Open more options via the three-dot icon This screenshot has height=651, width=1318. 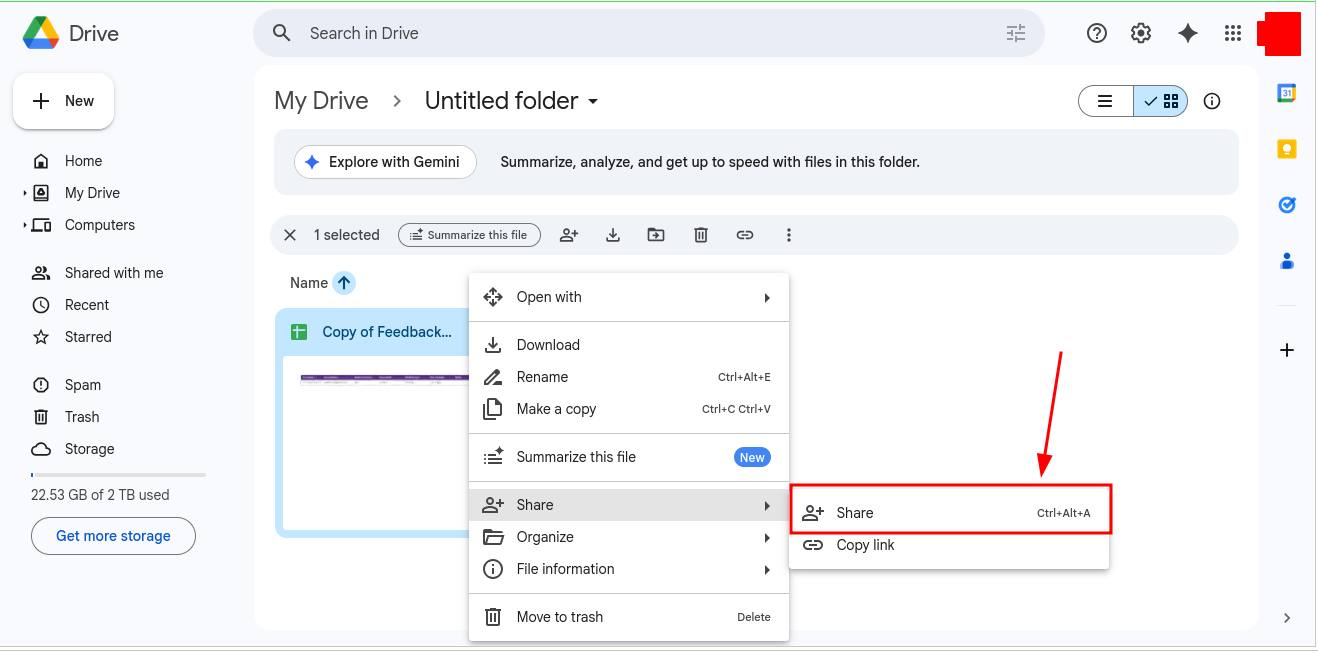click(789, 234)
